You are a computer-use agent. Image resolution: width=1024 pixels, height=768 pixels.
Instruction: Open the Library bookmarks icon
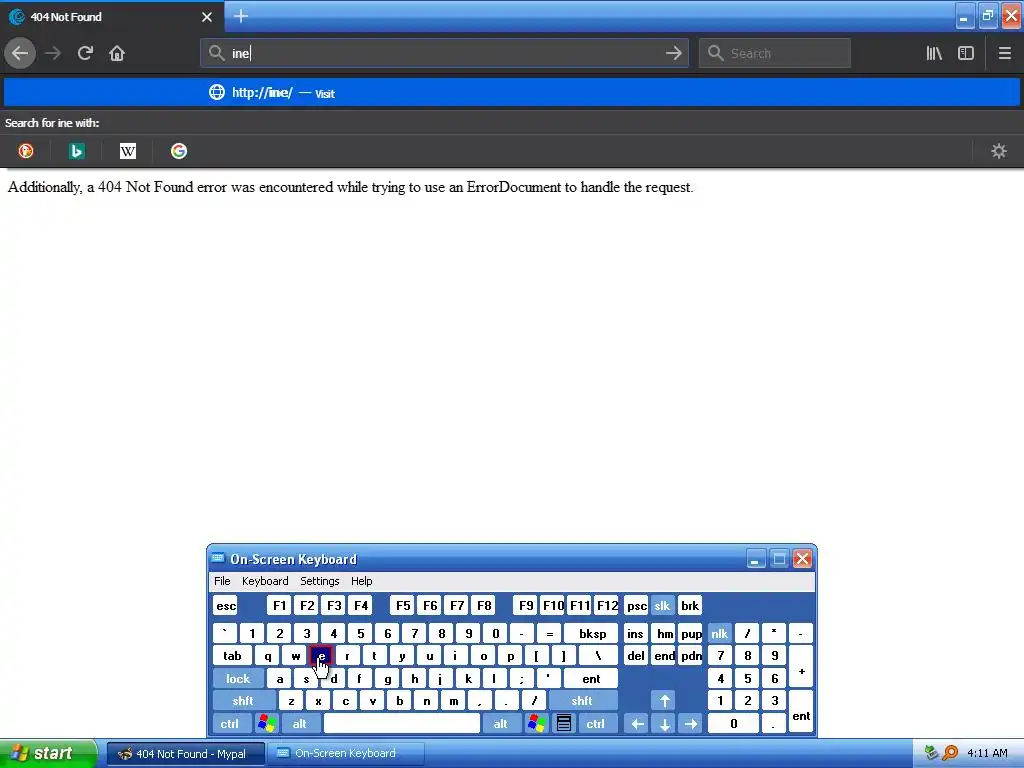pyautogui.click(x=934, y=53)
